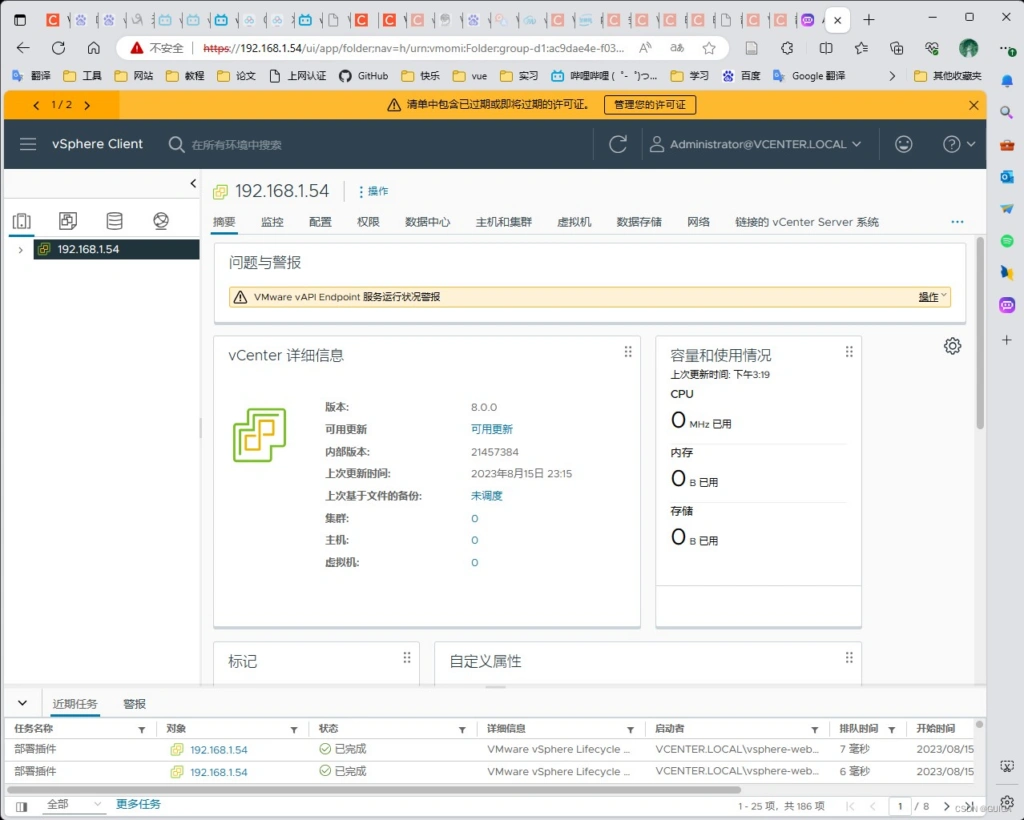Image resolution: width=1024 pixels, height=820 pixels.
Task: Open 192.168.1.54 link in first task row
Action: (x=219, y=750)
